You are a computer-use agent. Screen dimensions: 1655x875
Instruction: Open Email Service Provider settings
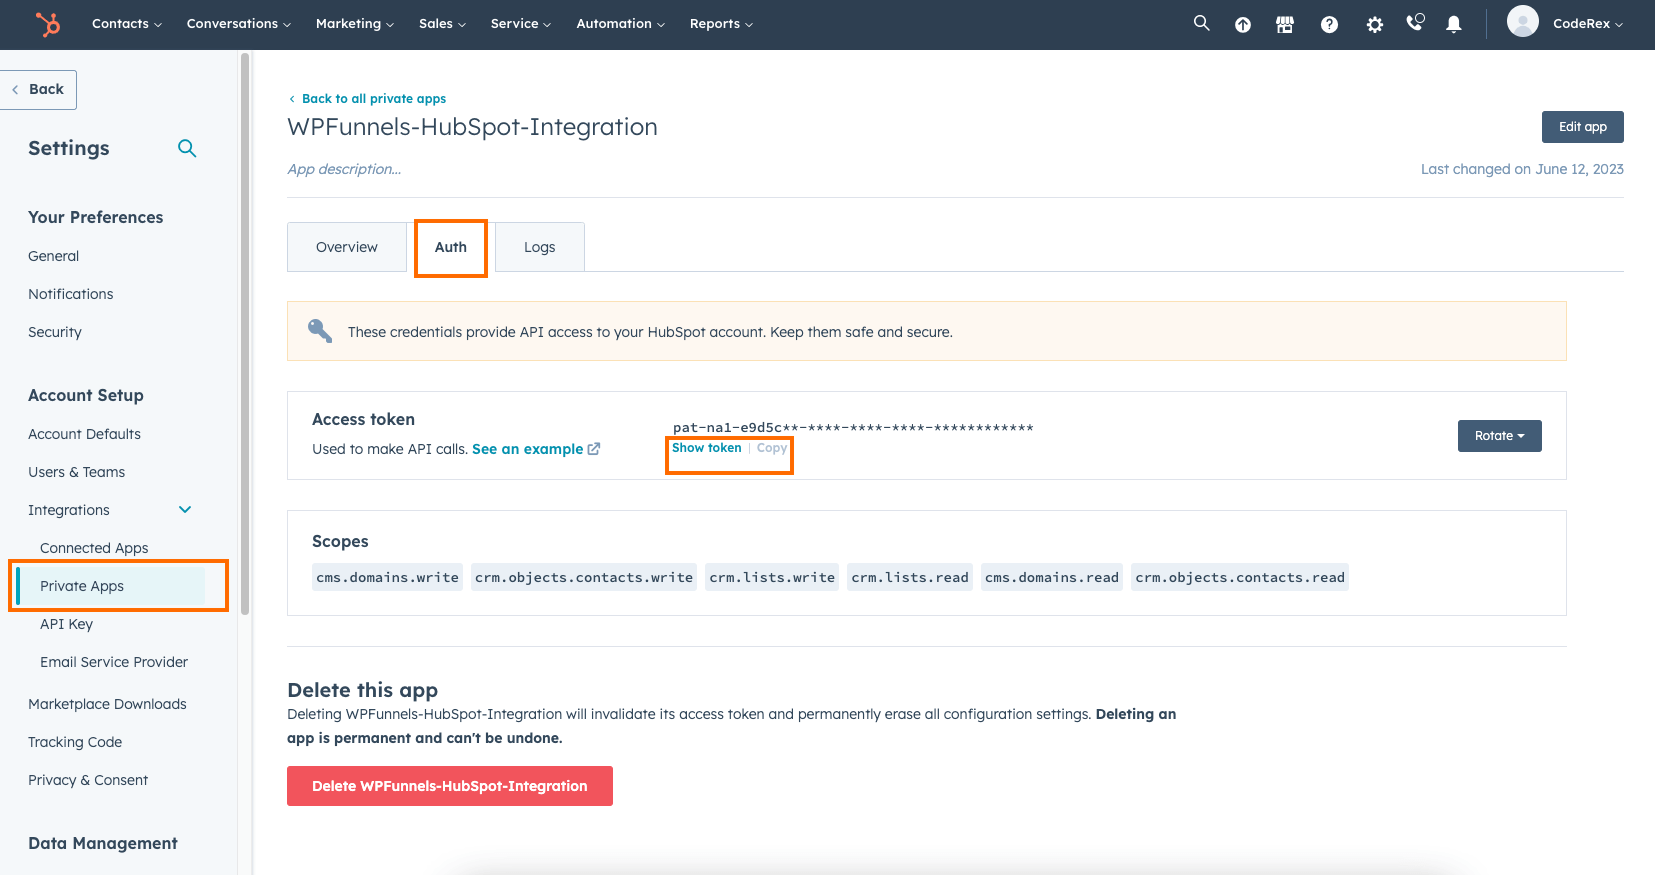pyautogui.click(x=114, y=662)
